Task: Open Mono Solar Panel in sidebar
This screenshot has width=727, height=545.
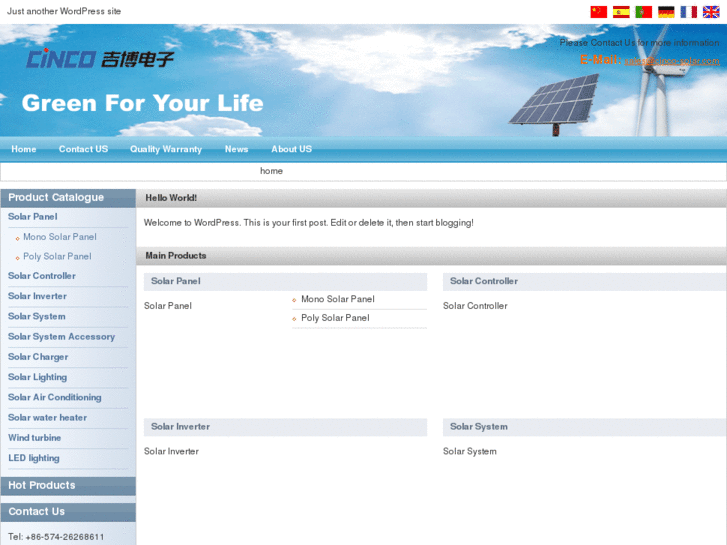Action: (x=60, y=237)
